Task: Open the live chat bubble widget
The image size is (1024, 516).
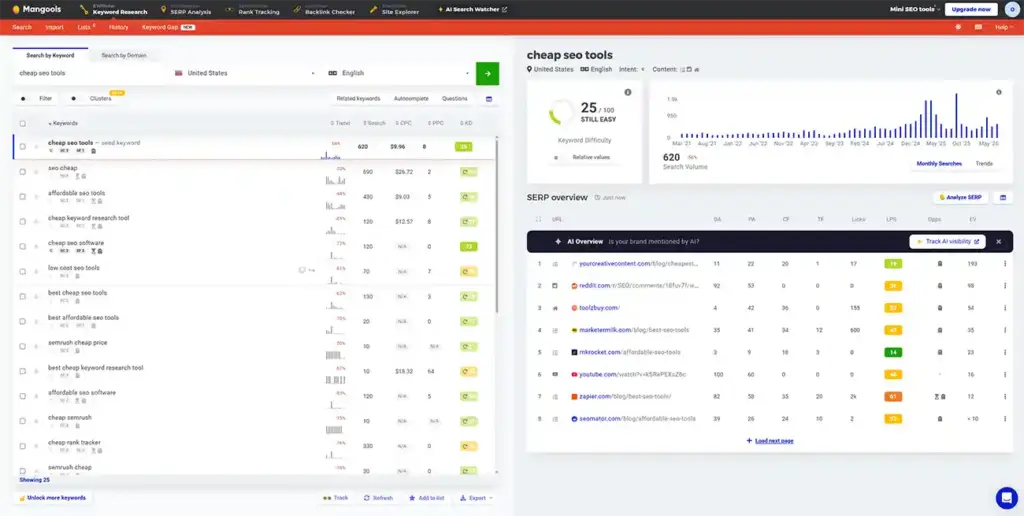Action: [x=1006, y=498]
